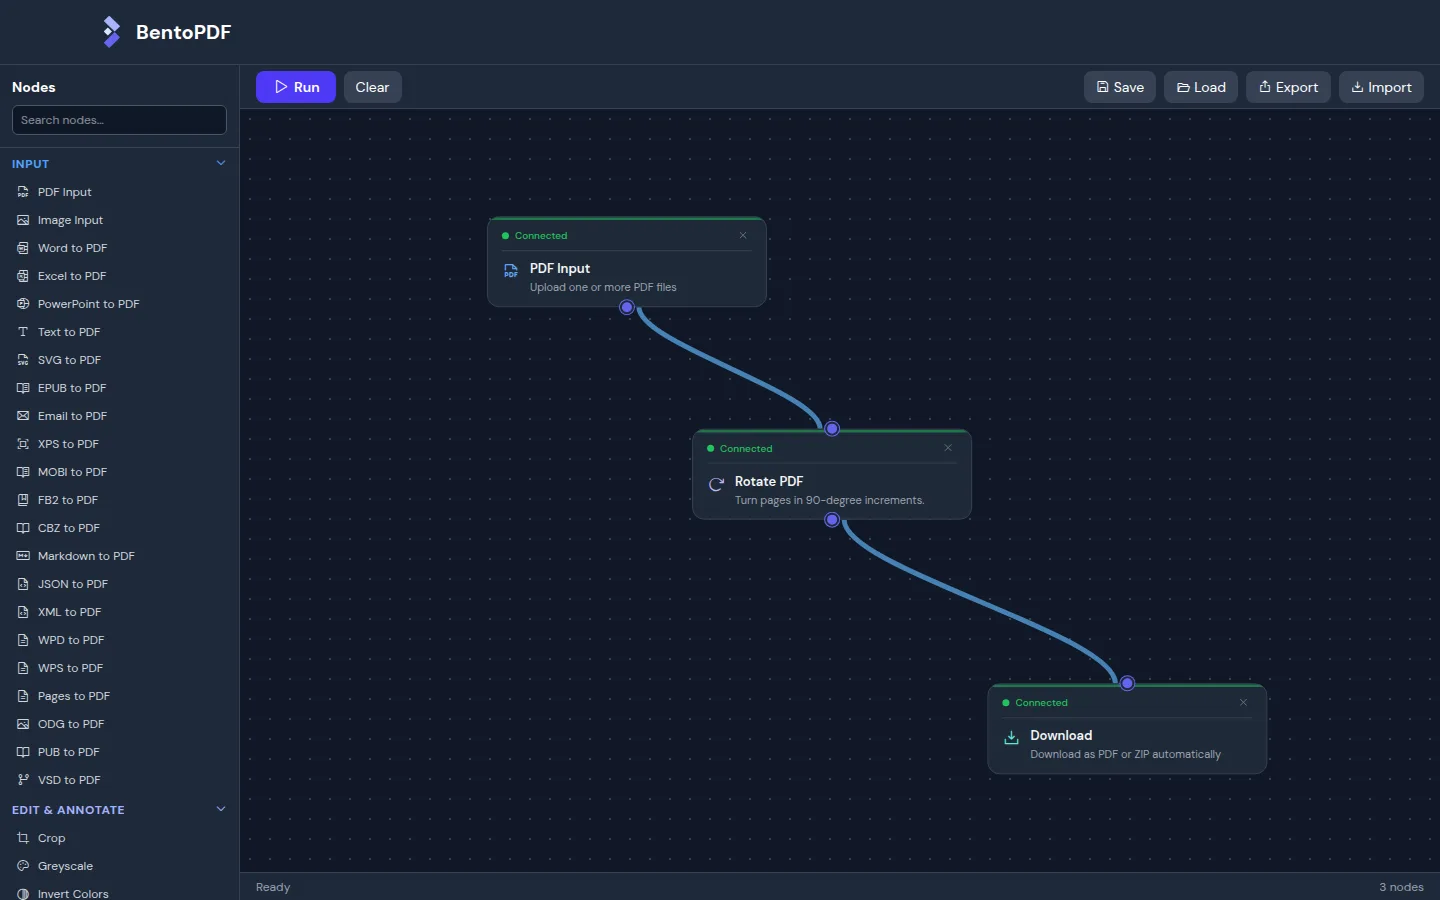Click the INPUT section header label
1440x900 pixels.
click(30, 164)
